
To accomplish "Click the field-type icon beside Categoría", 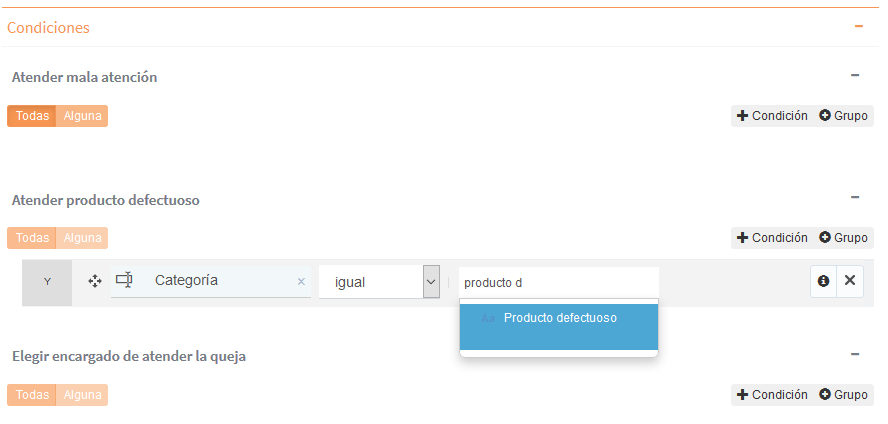I will (x=124, y=280).
